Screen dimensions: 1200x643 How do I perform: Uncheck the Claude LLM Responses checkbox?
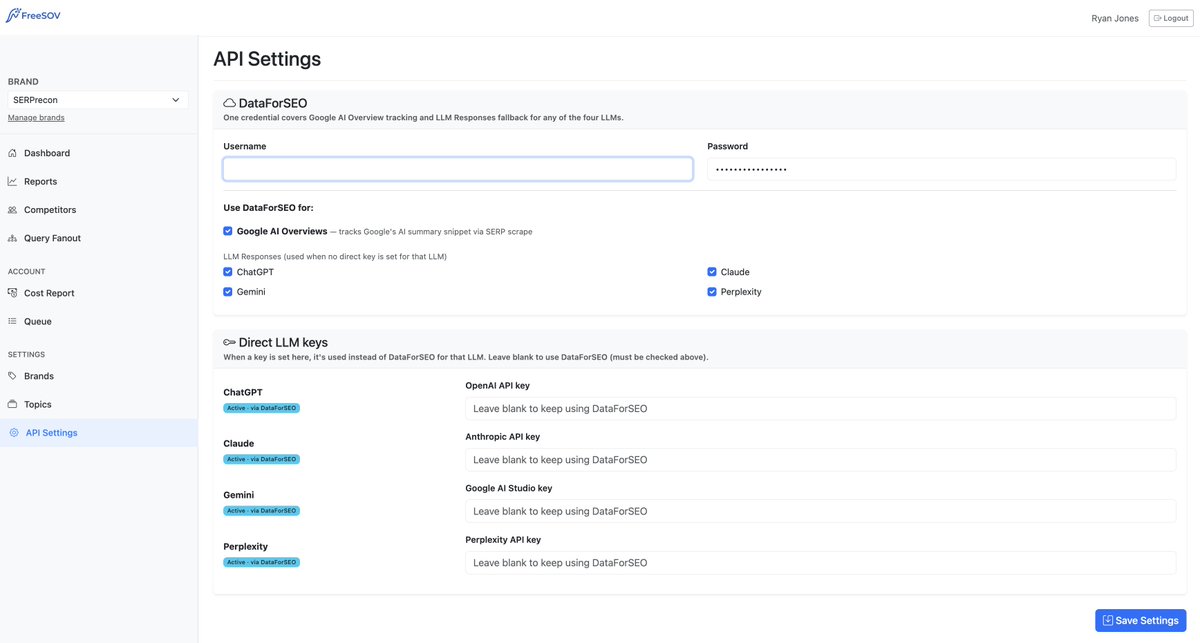[712, 272]
